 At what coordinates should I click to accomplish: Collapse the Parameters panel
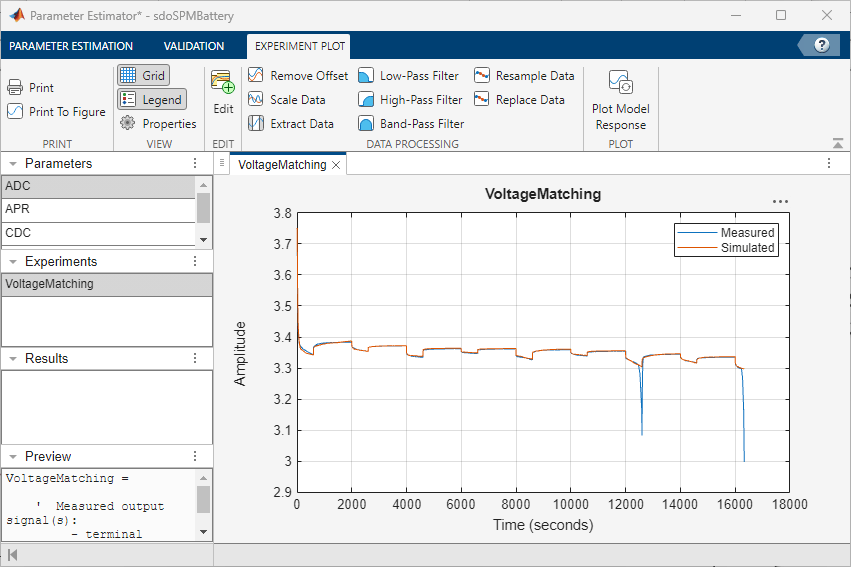coord(13,163)
